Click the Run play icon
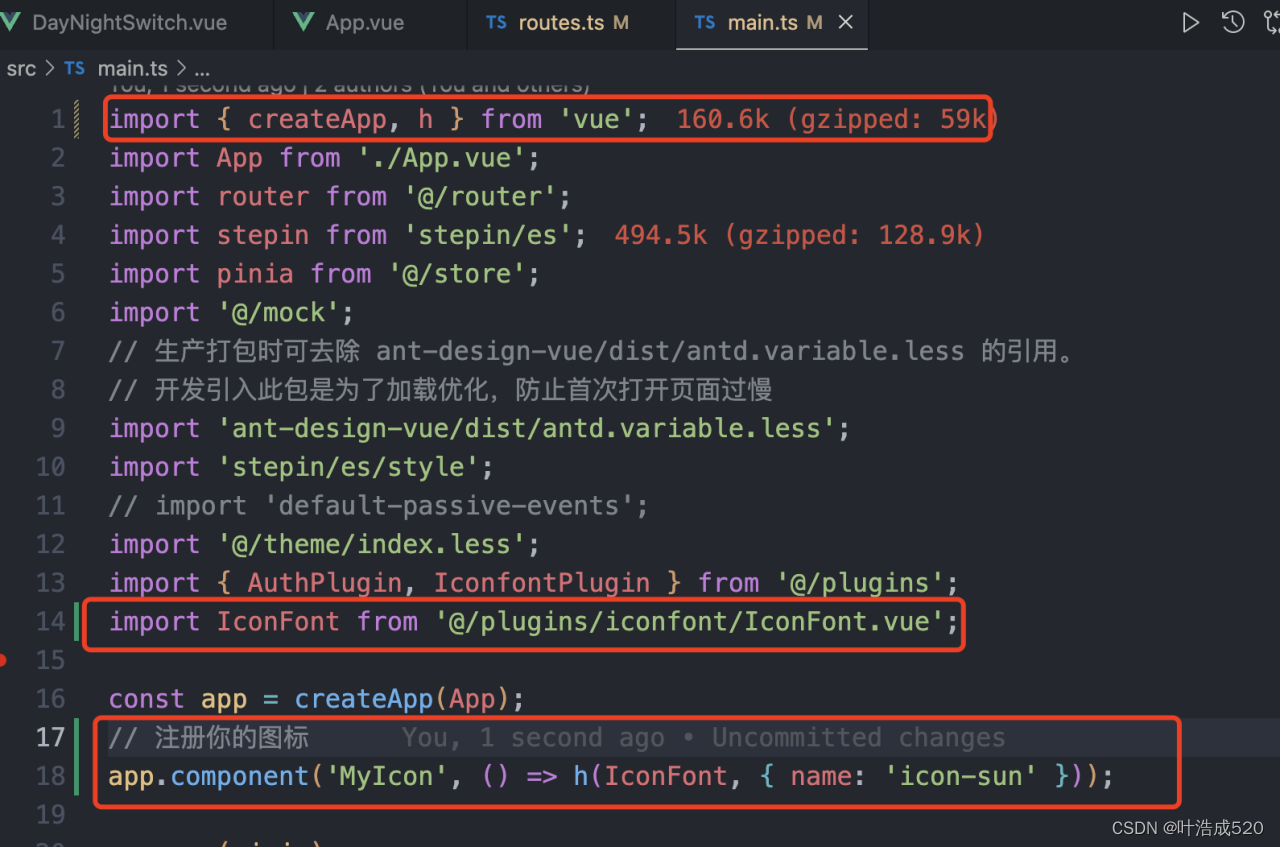 (1190, 22)
